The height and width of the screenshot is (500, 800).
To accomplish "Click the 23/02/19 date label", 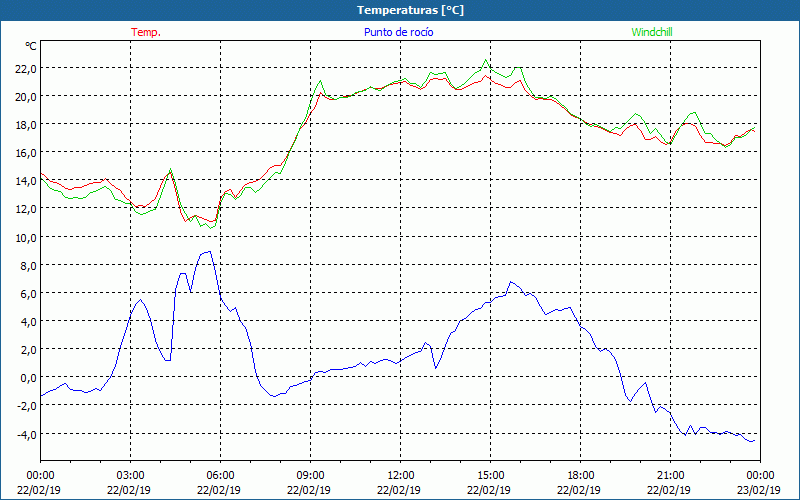I will [x=759, y=490].
